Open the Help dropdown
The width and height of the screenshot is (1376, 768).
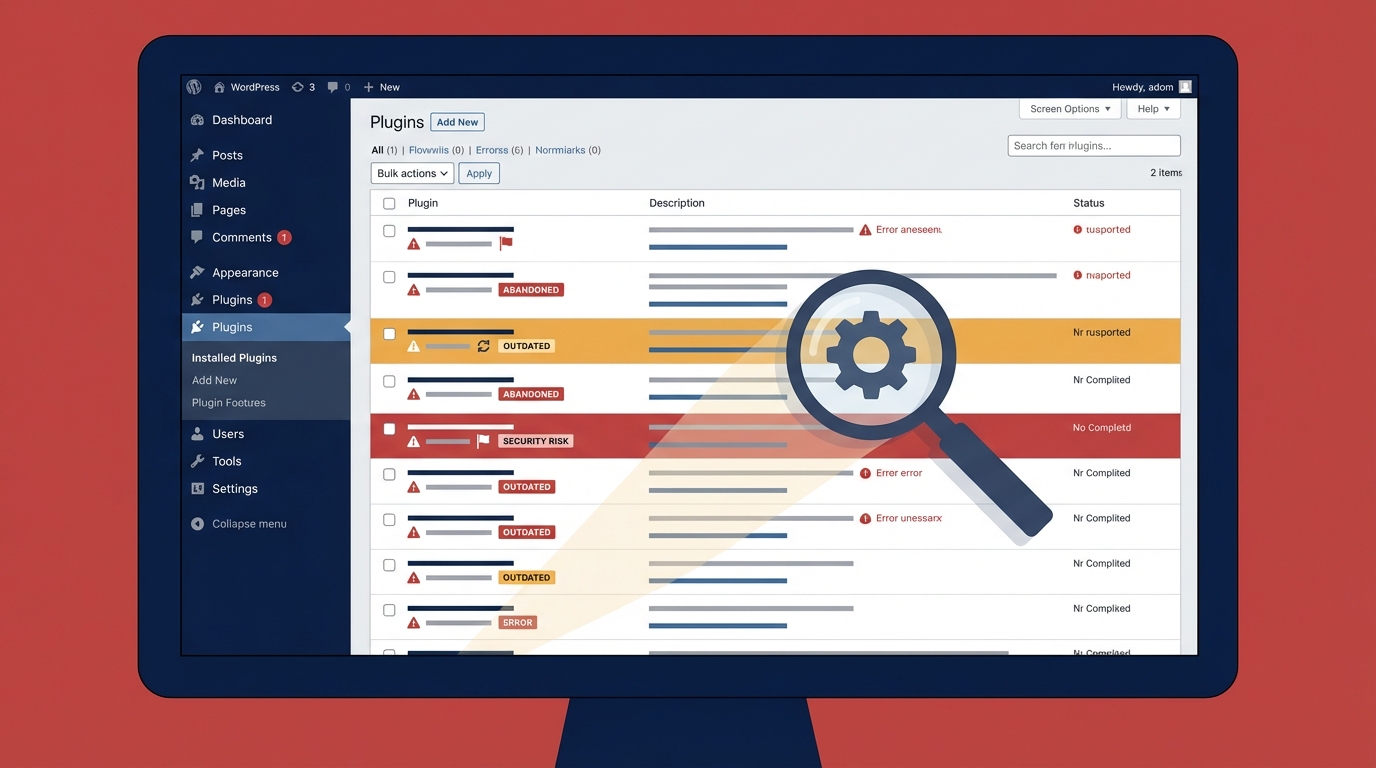(x=1152, y=109)
